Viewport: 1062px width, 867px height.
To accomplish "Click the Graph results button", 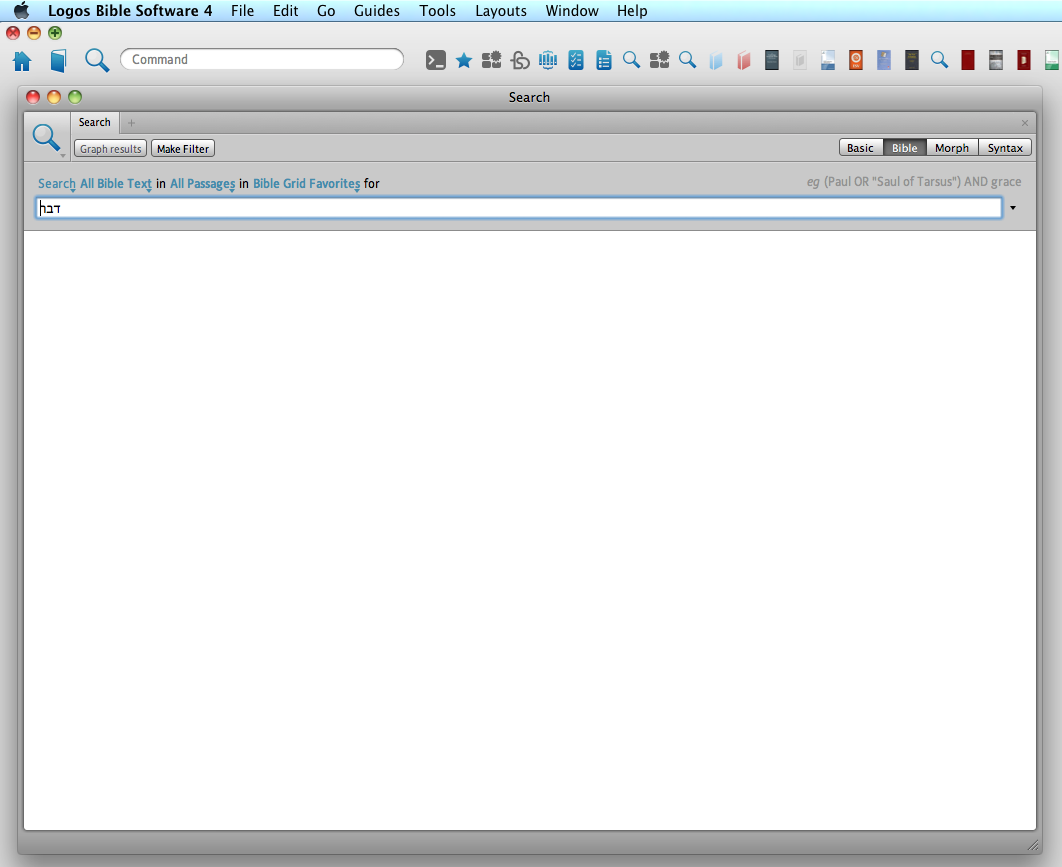I will (110, 148).
